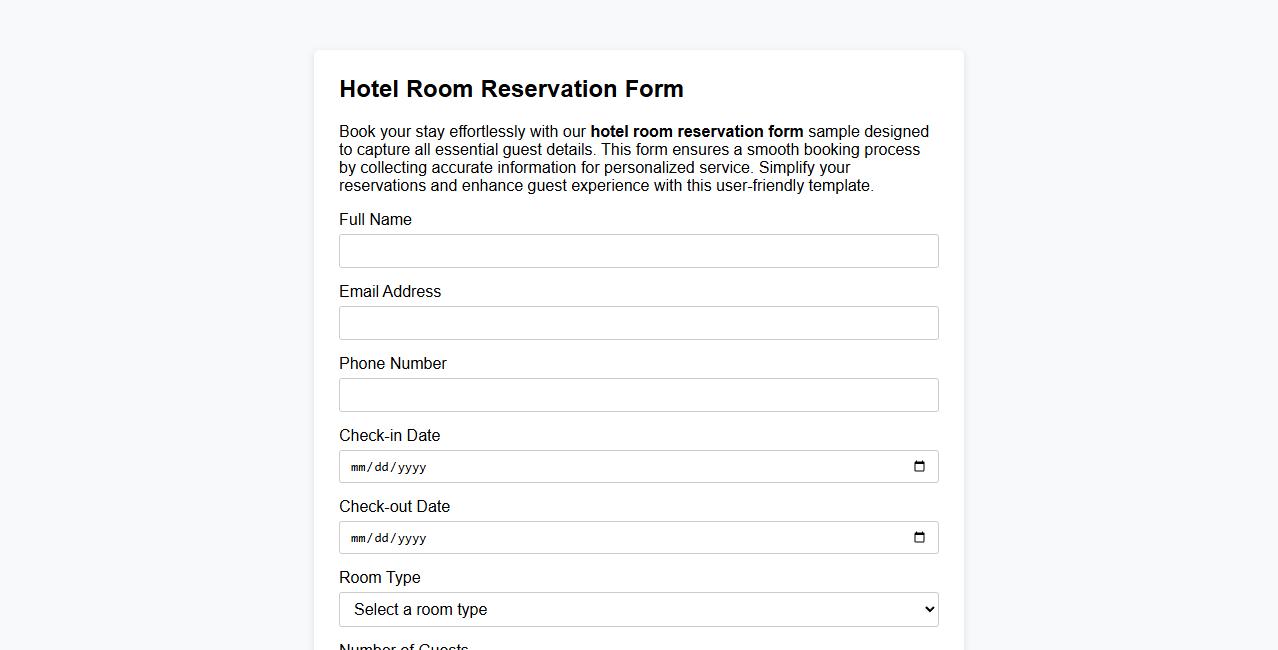Open the room type list showing 'Select a room type'

coord(638,609)
